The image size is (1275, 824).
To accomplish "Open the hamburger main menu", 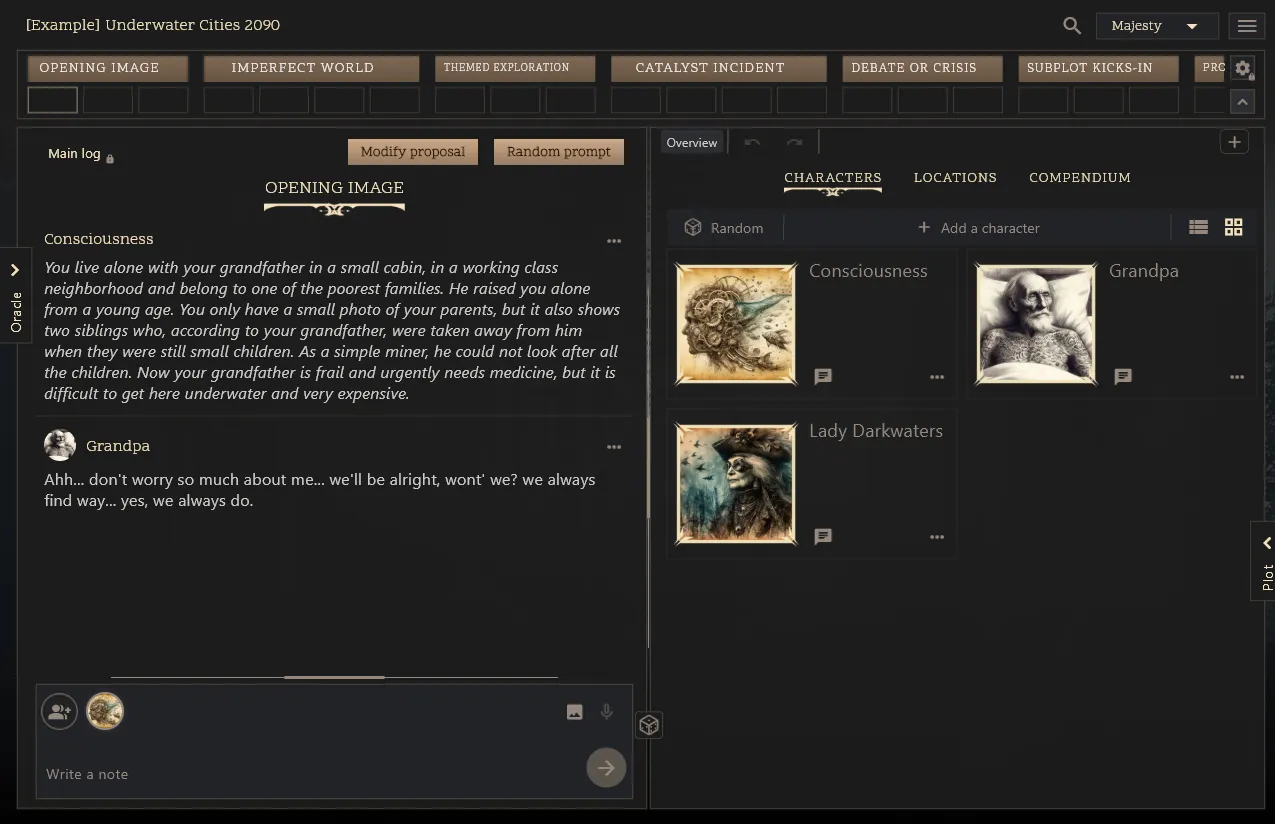I will [1246, 26].
